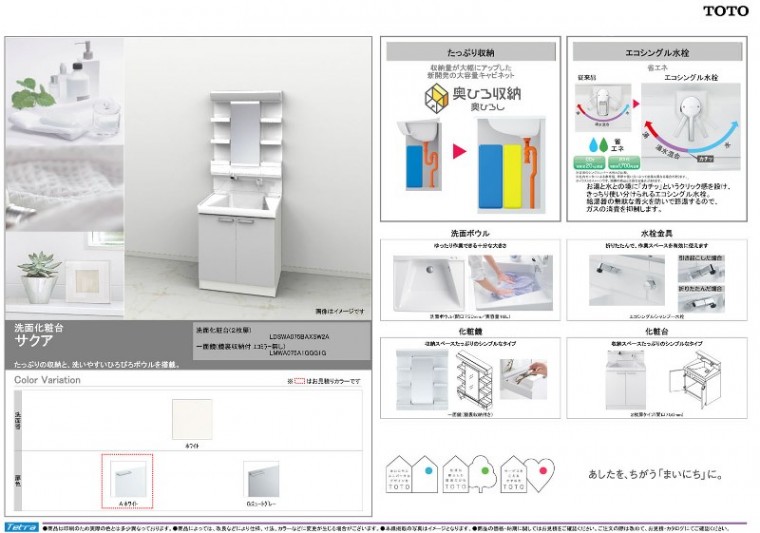The height and width of the screenshot is (533, 760).
Task: Click the empty wash bowl photo
Action: tap(428, 284)
